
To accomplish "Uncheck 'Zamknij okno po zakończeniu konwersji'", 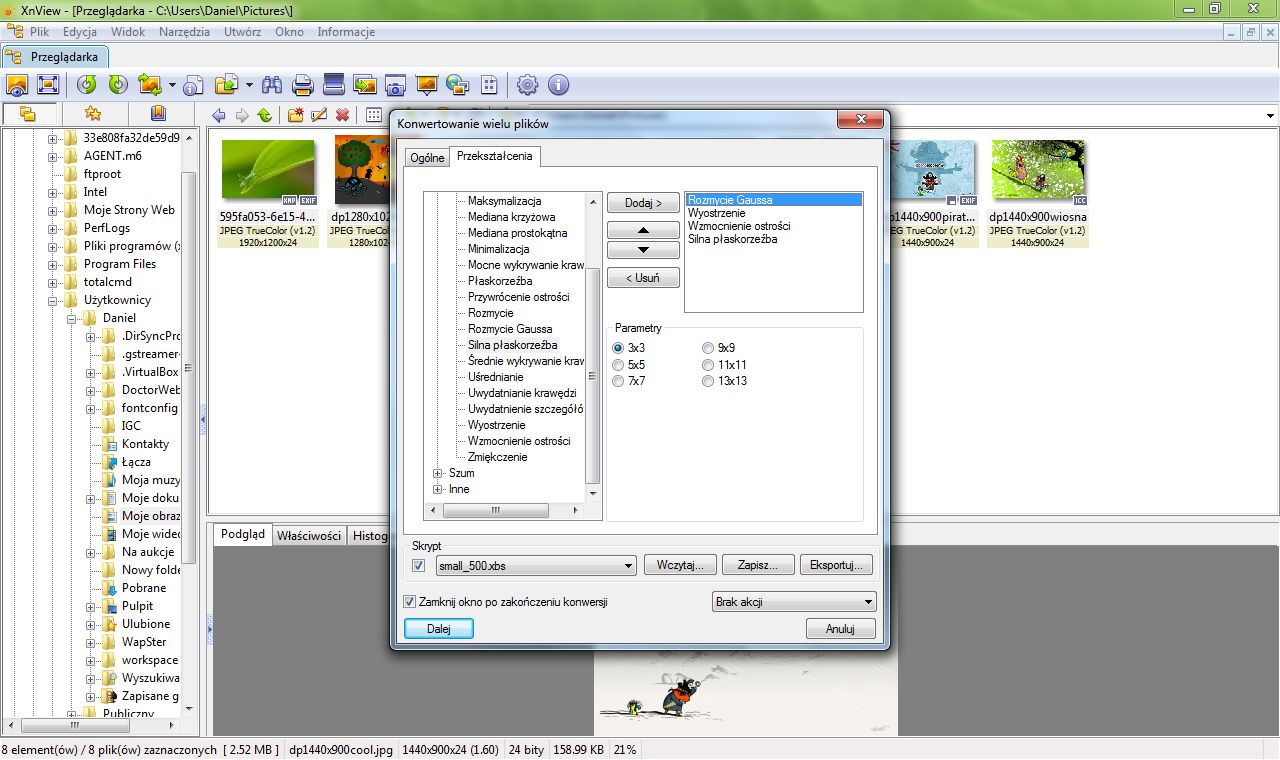I will (x=409, y=602).
